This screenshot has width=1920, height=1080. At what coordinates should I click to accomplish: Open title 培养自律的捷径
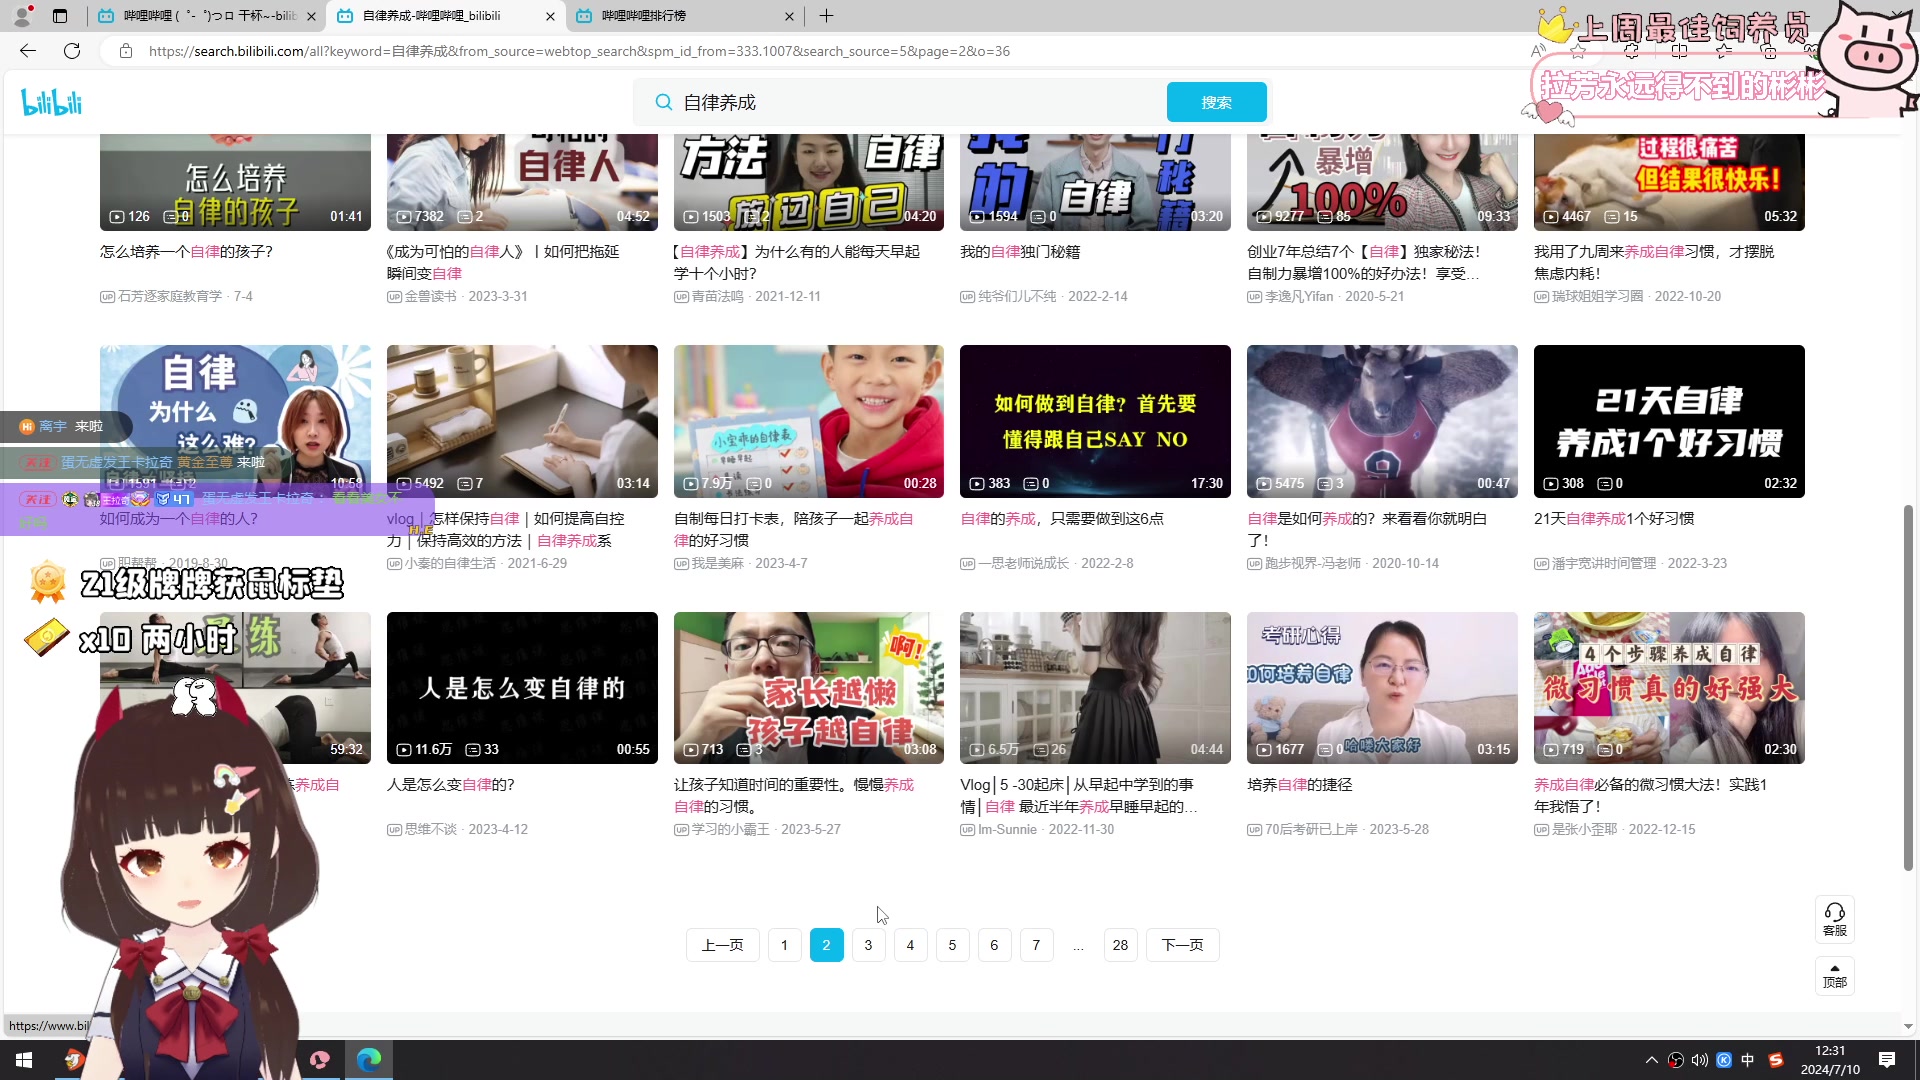tap(1299, 785)
